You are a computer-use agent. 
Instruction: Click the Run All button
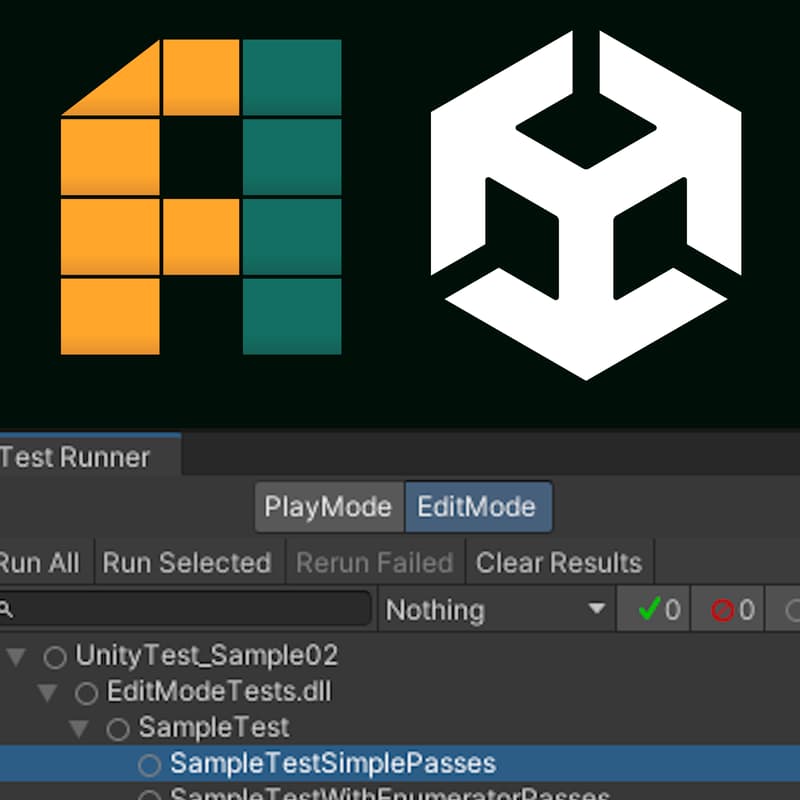[46, 562]
